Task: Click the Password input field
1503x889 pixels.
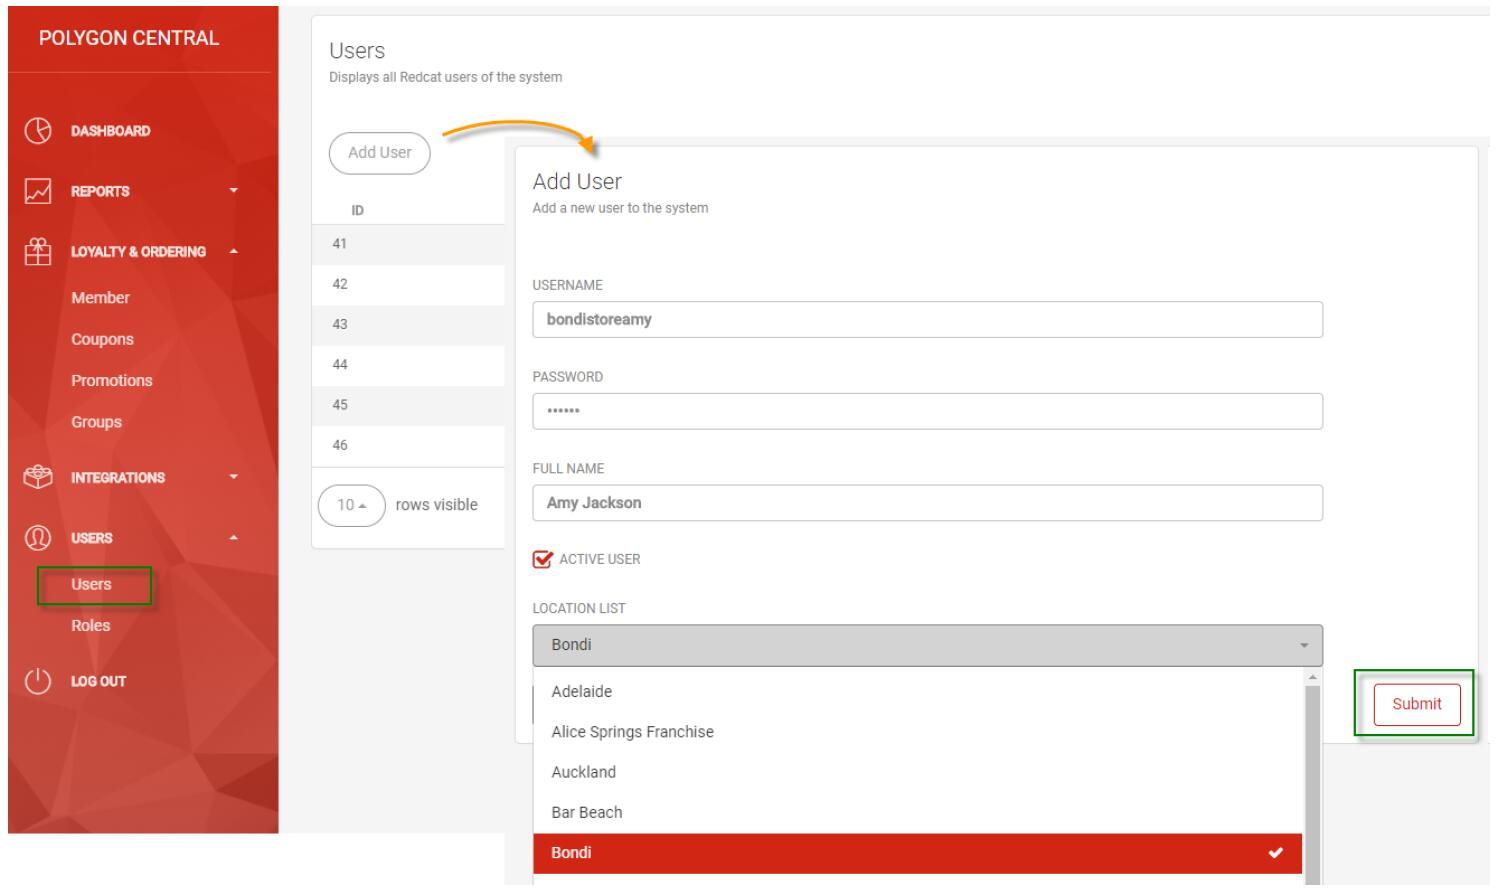Action: click(927, 411)
